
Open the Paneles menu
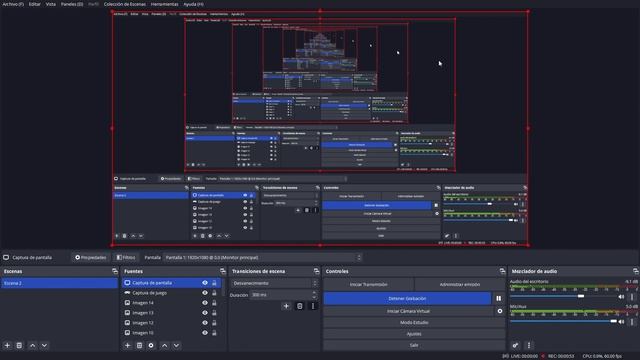click(x=72, y=4)
